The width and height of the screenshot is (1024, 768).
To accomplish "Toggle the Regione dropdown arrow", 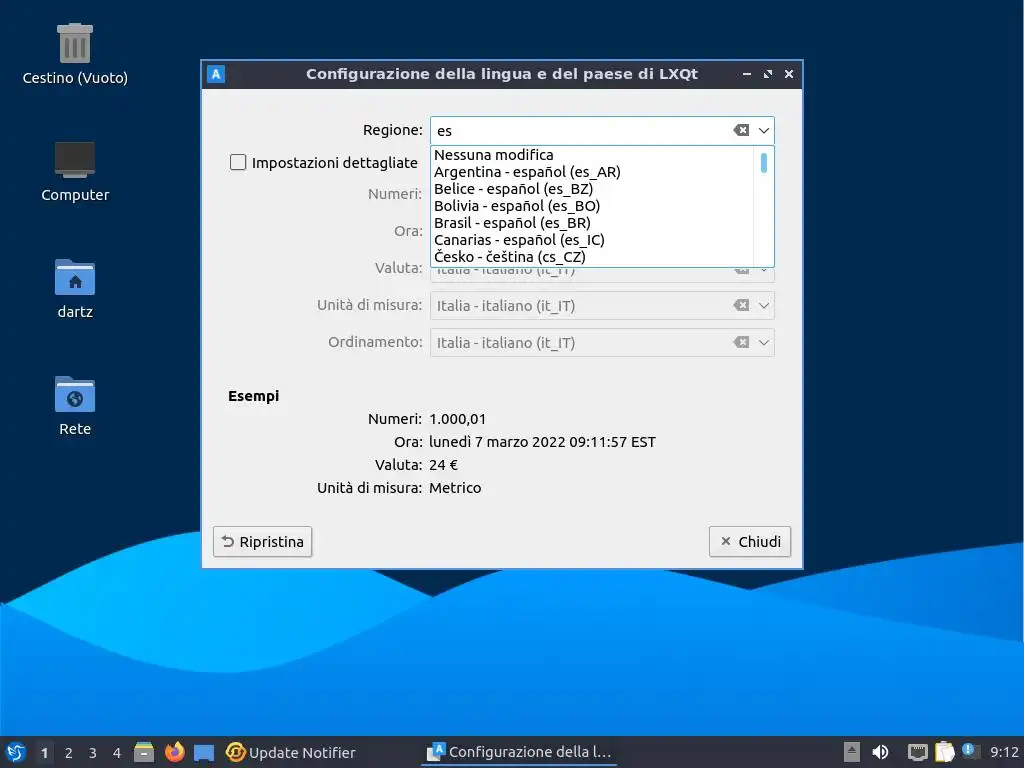I will [763, 131].
